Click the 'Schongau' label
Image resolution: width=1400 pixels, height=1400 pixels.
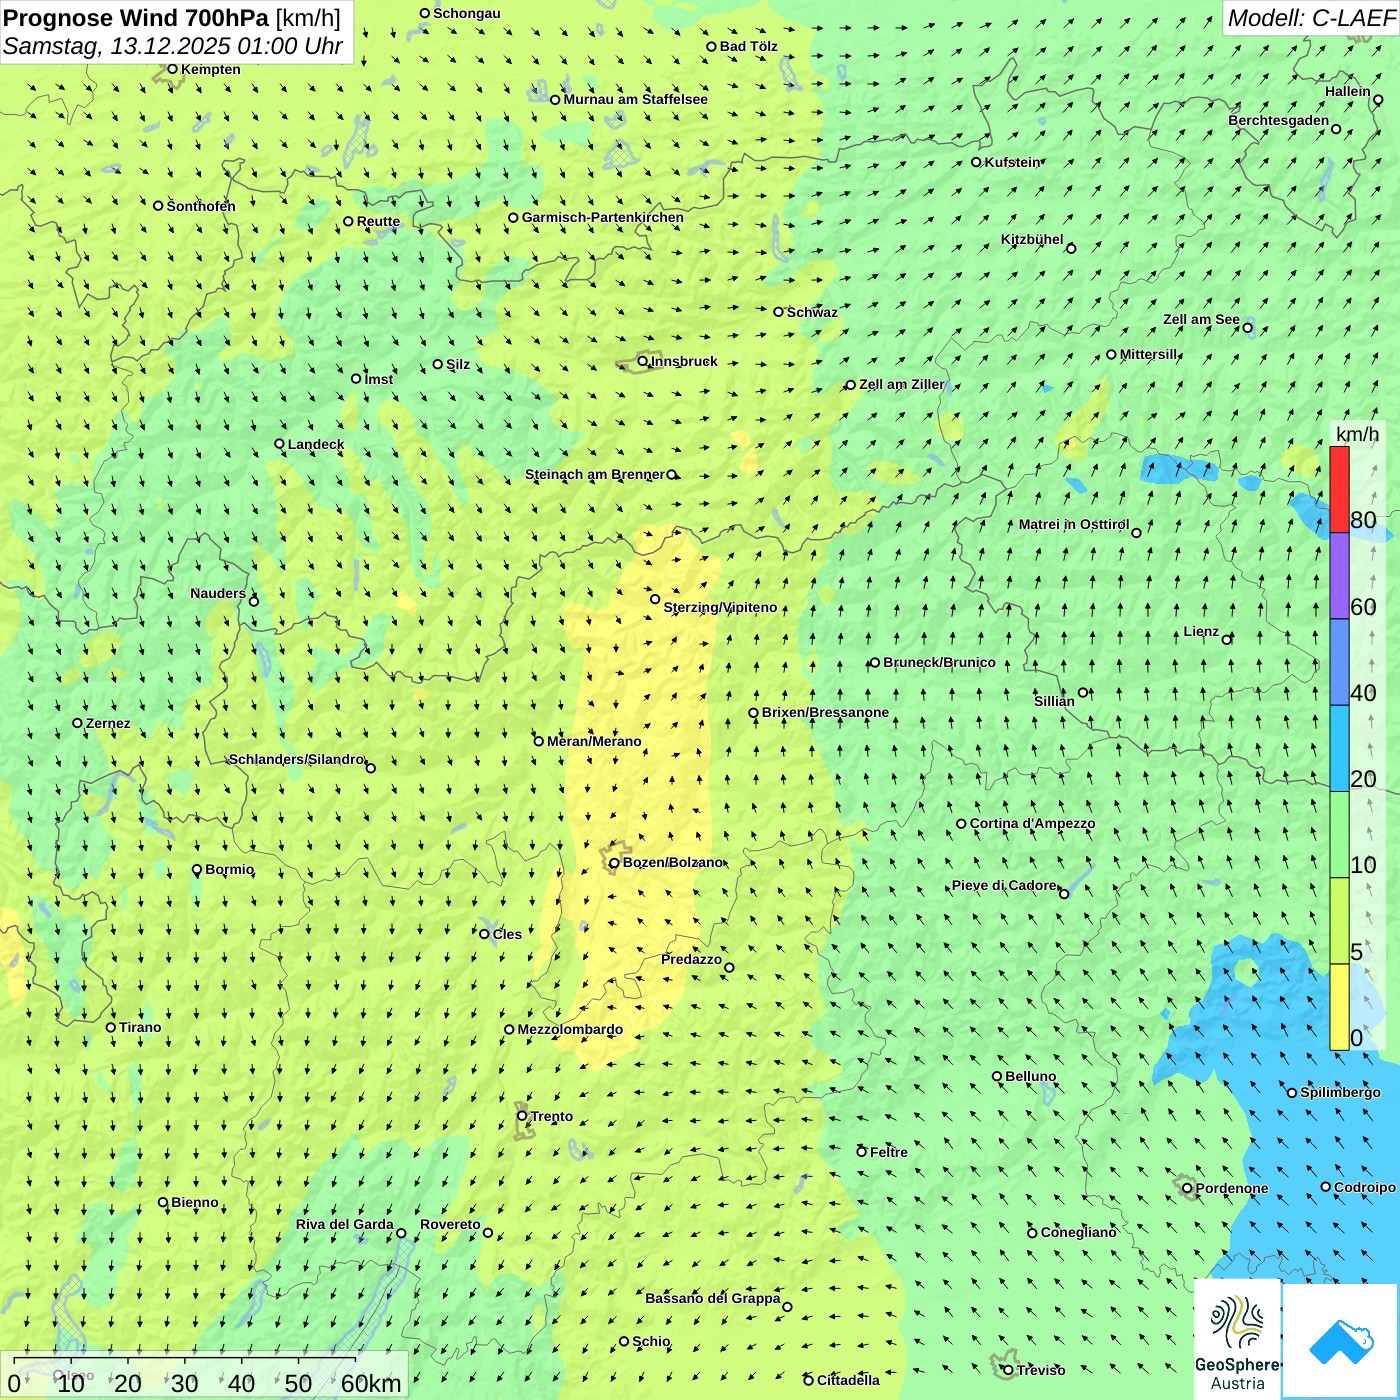[466, 13]
